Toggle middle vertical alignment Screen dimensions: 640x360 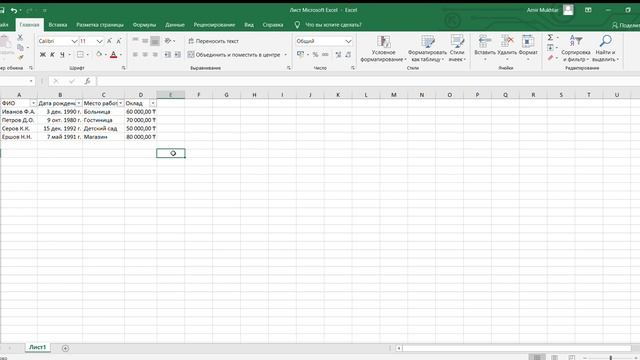(145, 41)
